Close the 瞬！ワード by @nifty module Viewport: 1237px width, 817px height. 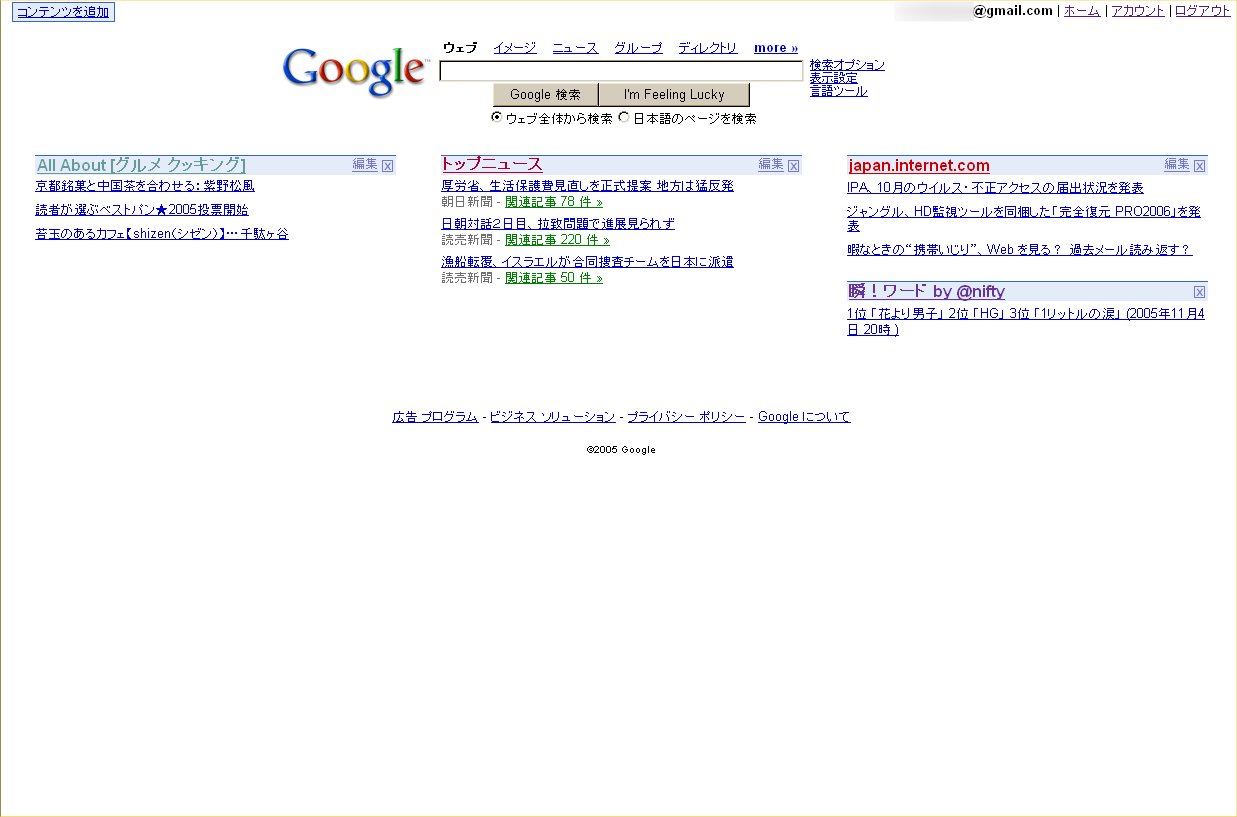[x=1200, y=292]
